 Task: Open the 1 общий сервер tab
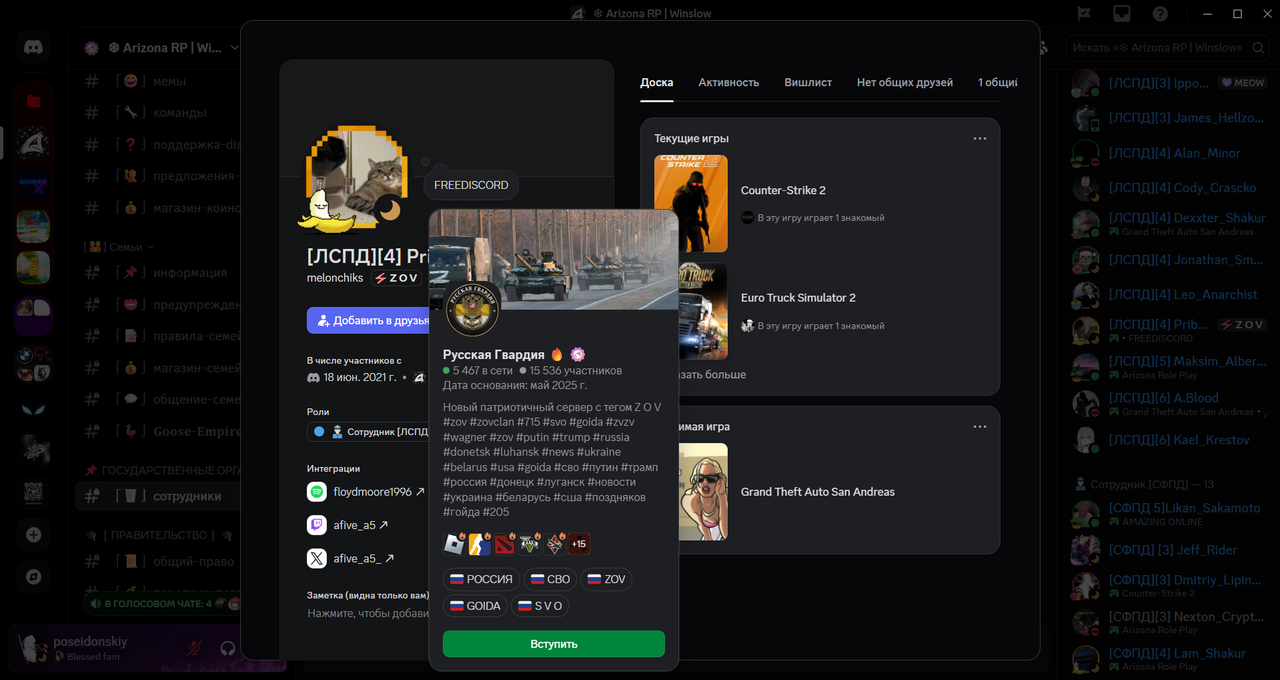[x=998, y=82]
